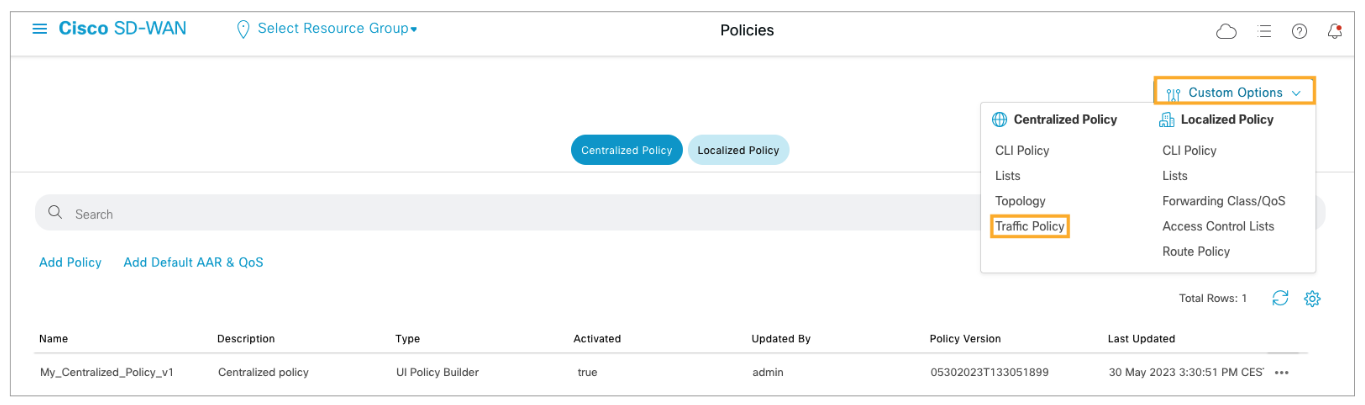Screen dimensions: 1365x405
Task: Select Traffic Policy under Centralized Policy
Action: [x=1030, y=226]
